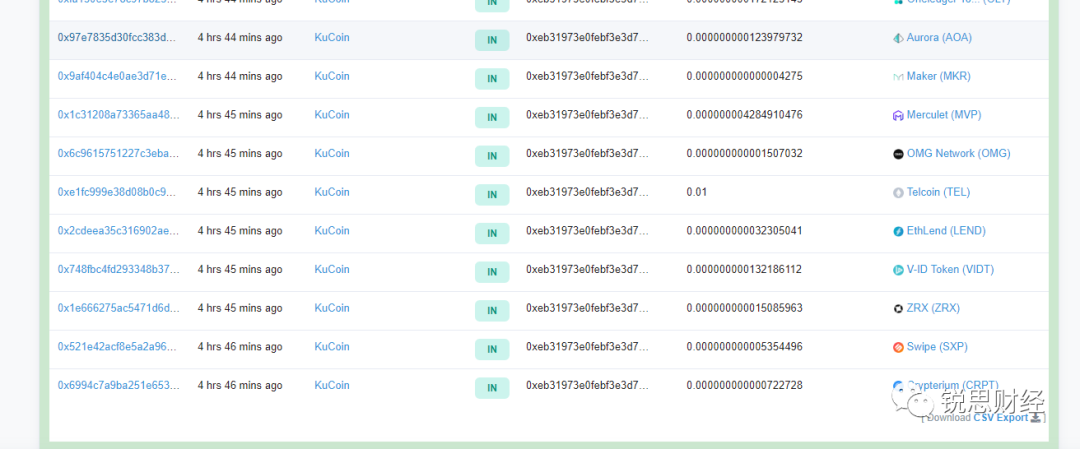Open the V-ID Token (VIDT) link

point(950,269)
